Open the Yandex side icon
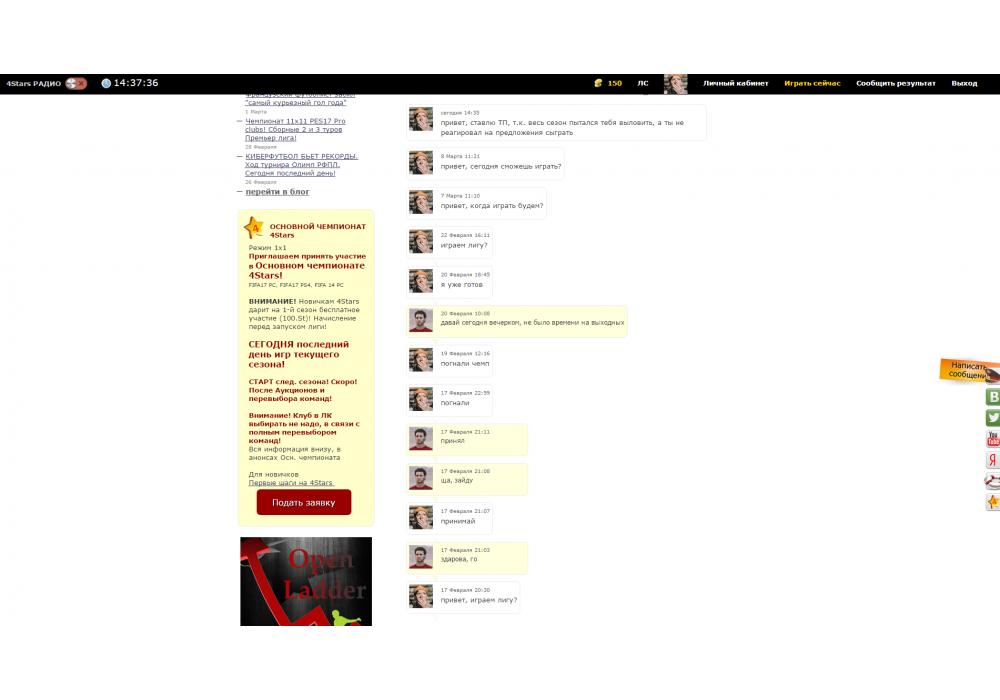Viewport: 1000px width, 700px height. 992,460
